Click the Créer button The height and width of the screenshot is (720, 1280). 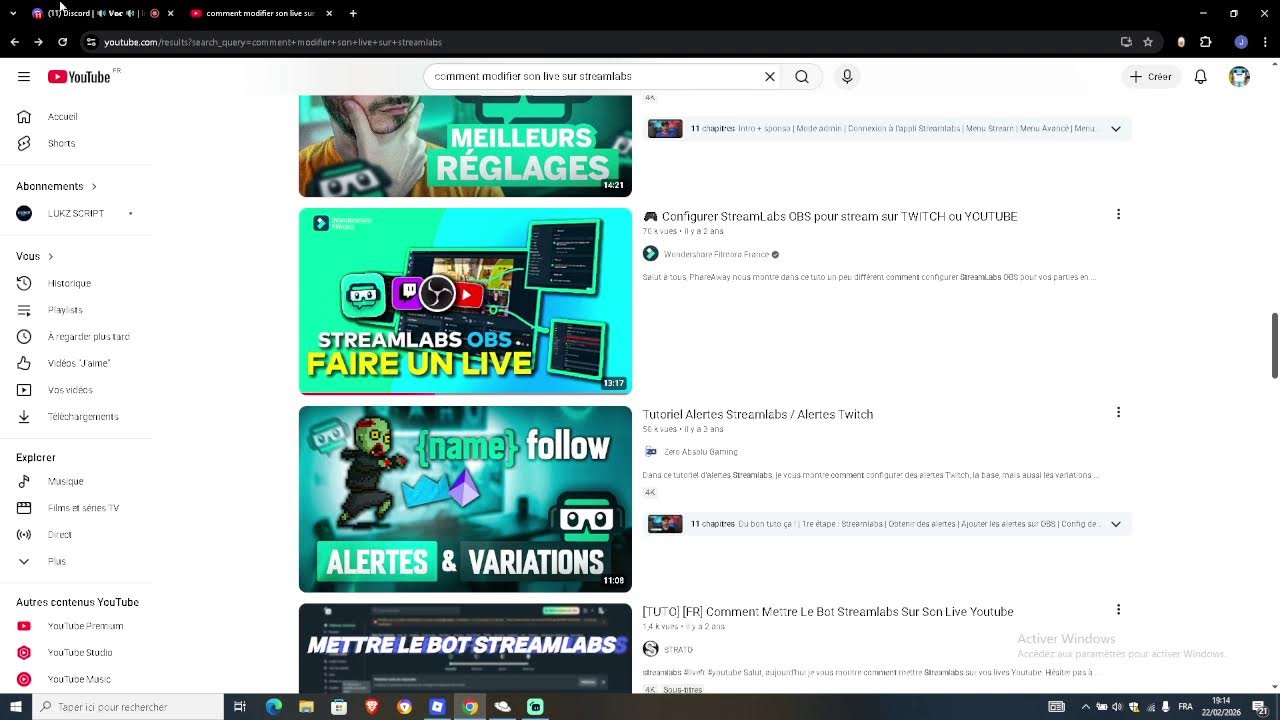[1151, 77]
